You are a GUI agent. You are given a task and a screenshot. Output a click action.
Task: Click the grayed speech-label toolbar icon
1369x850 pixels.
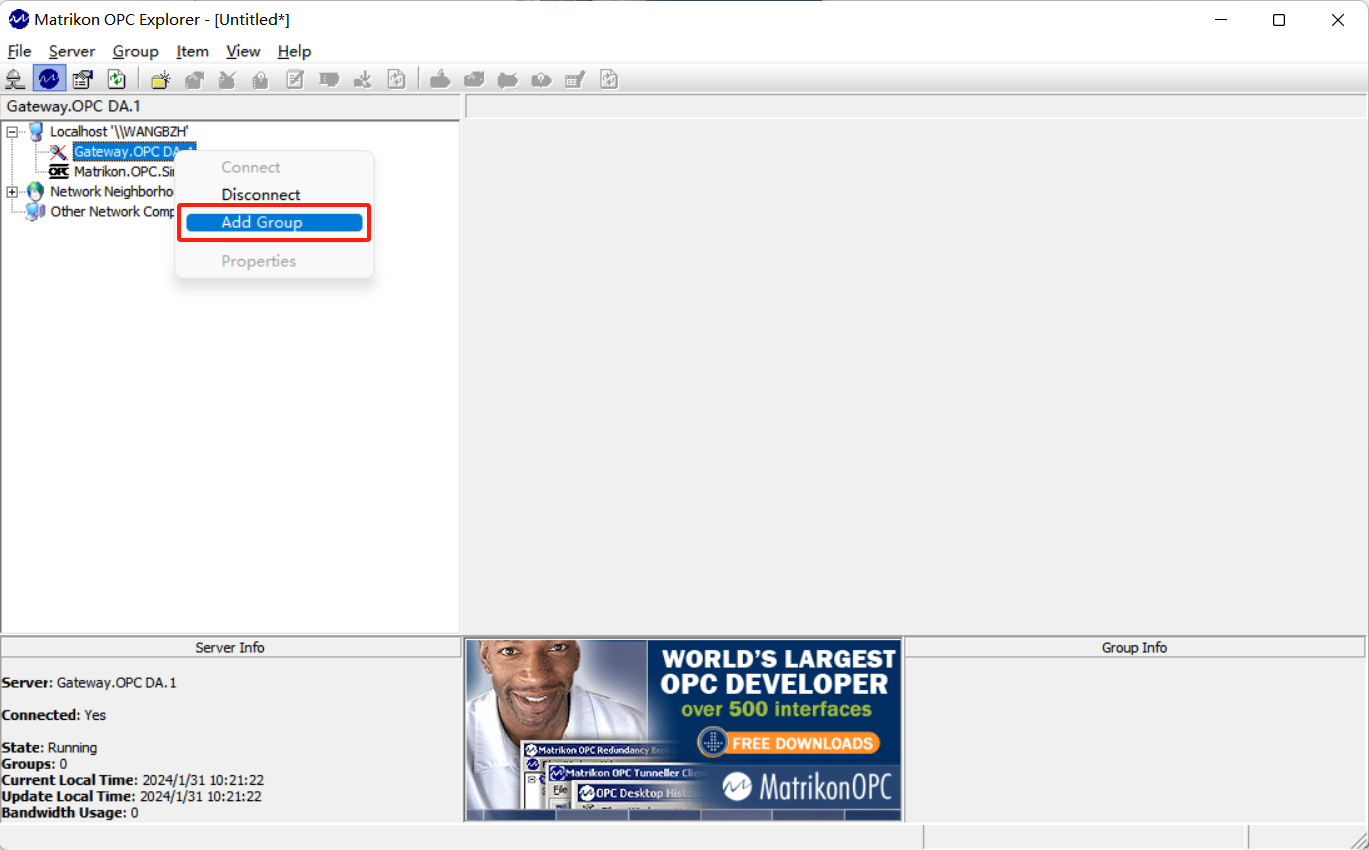[x=328, y=79]
